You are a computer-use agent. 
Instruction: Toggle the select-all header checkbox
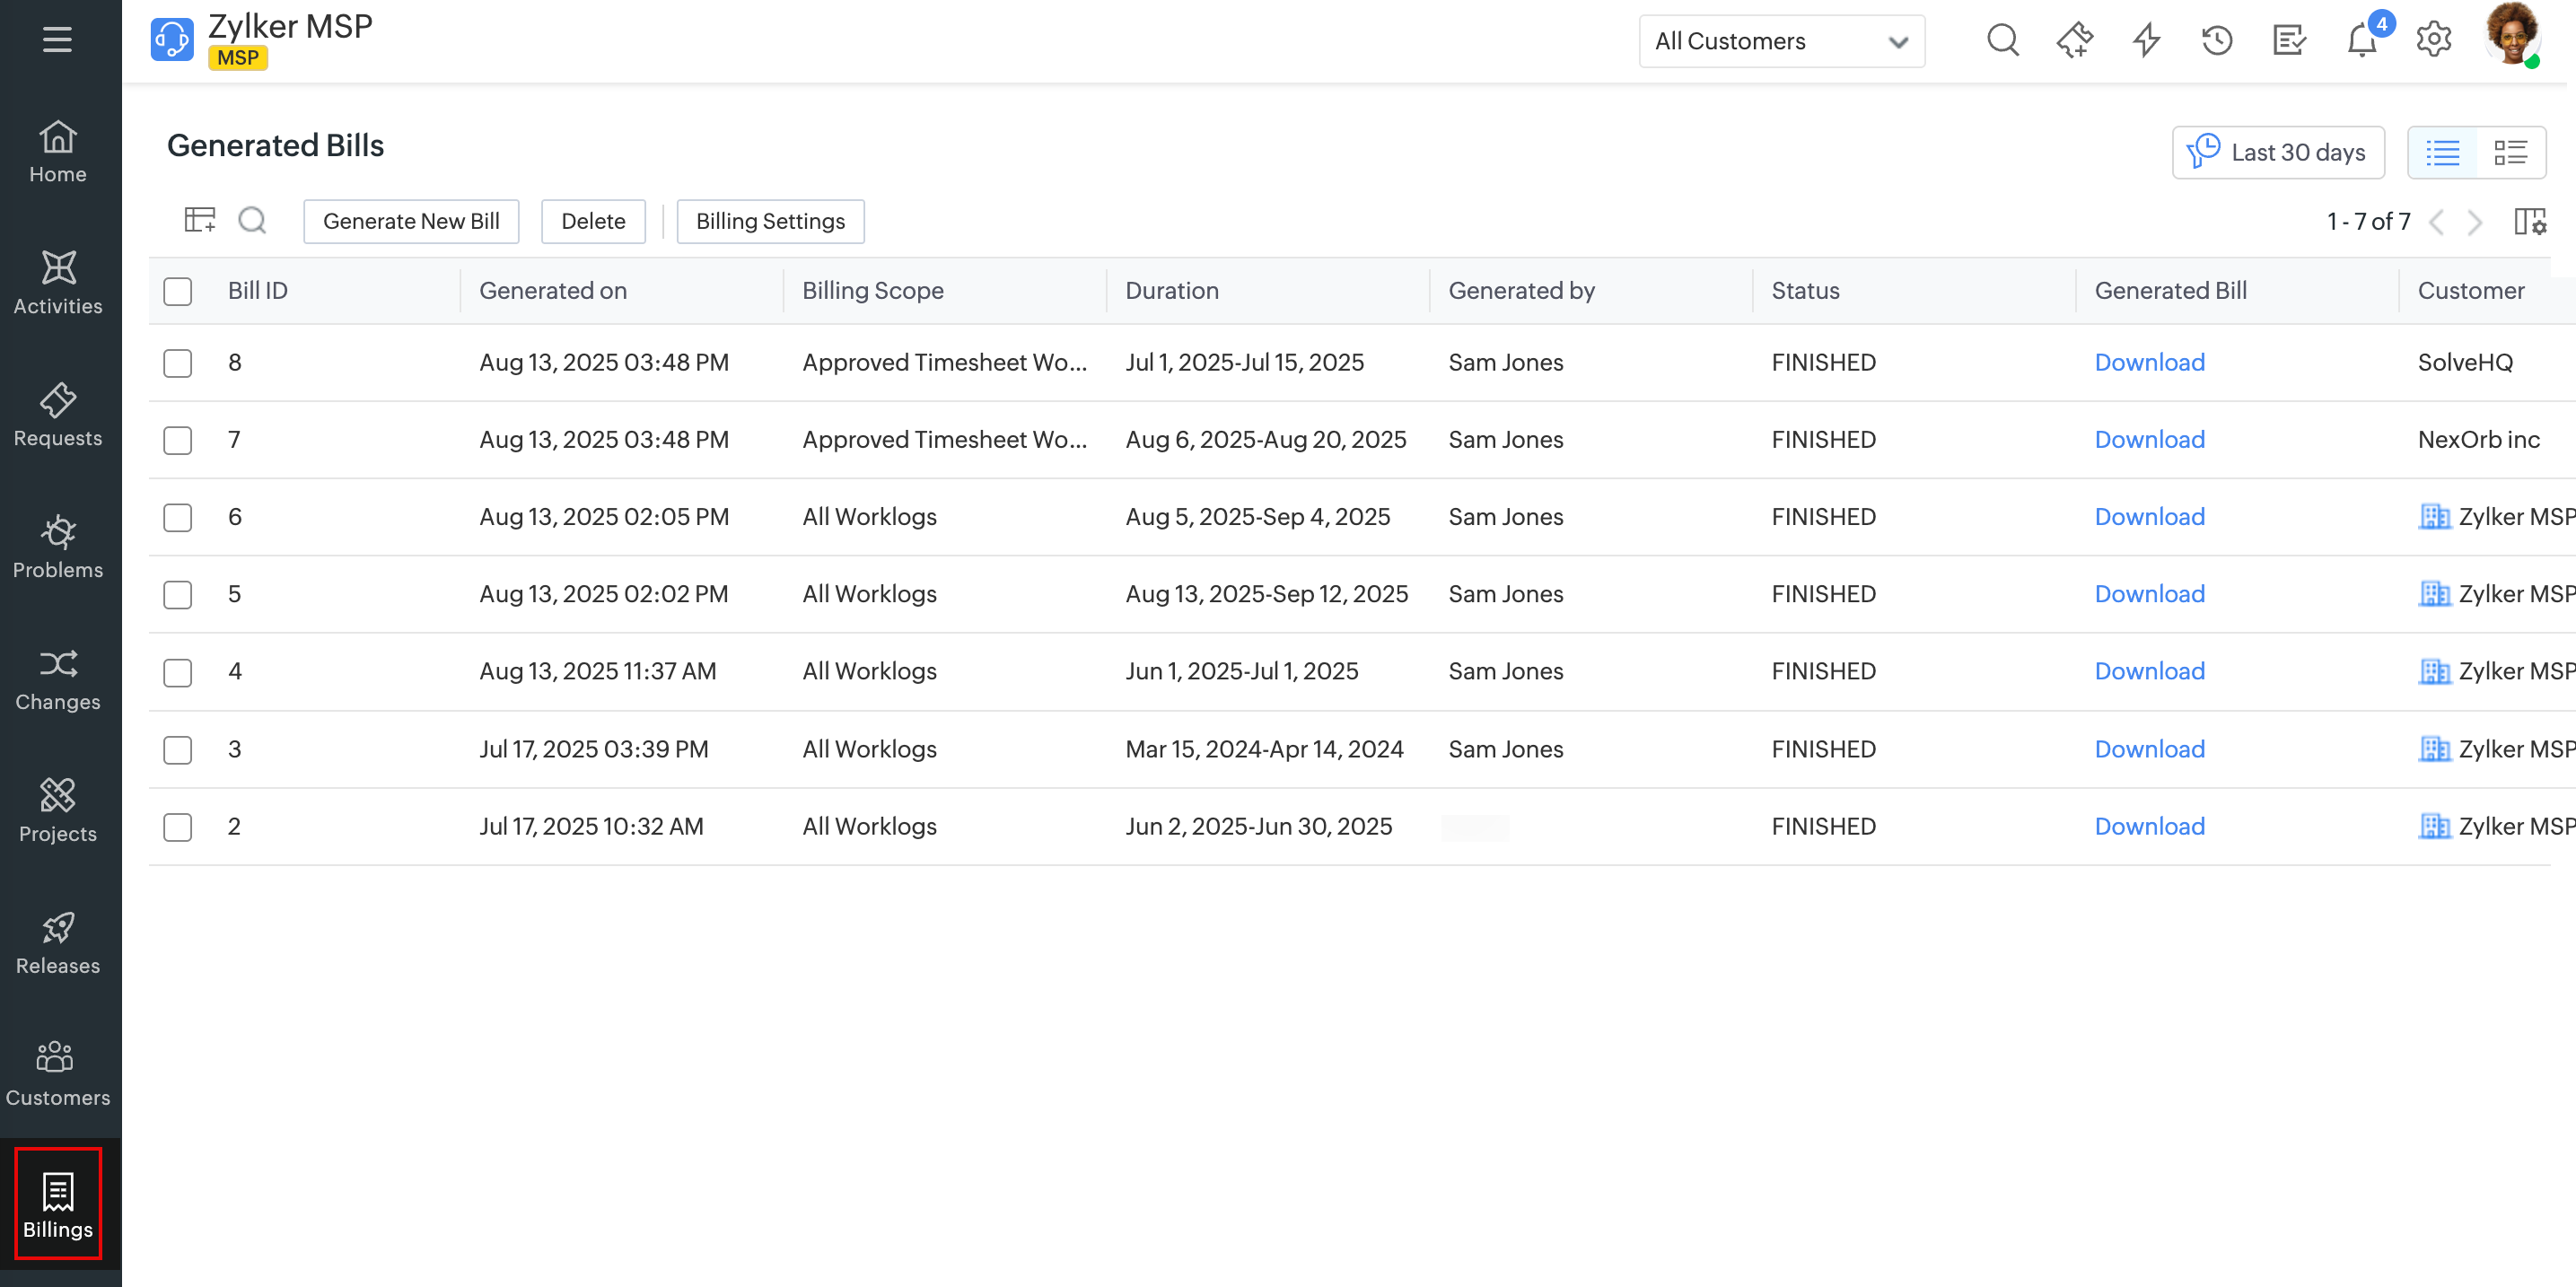178,291
